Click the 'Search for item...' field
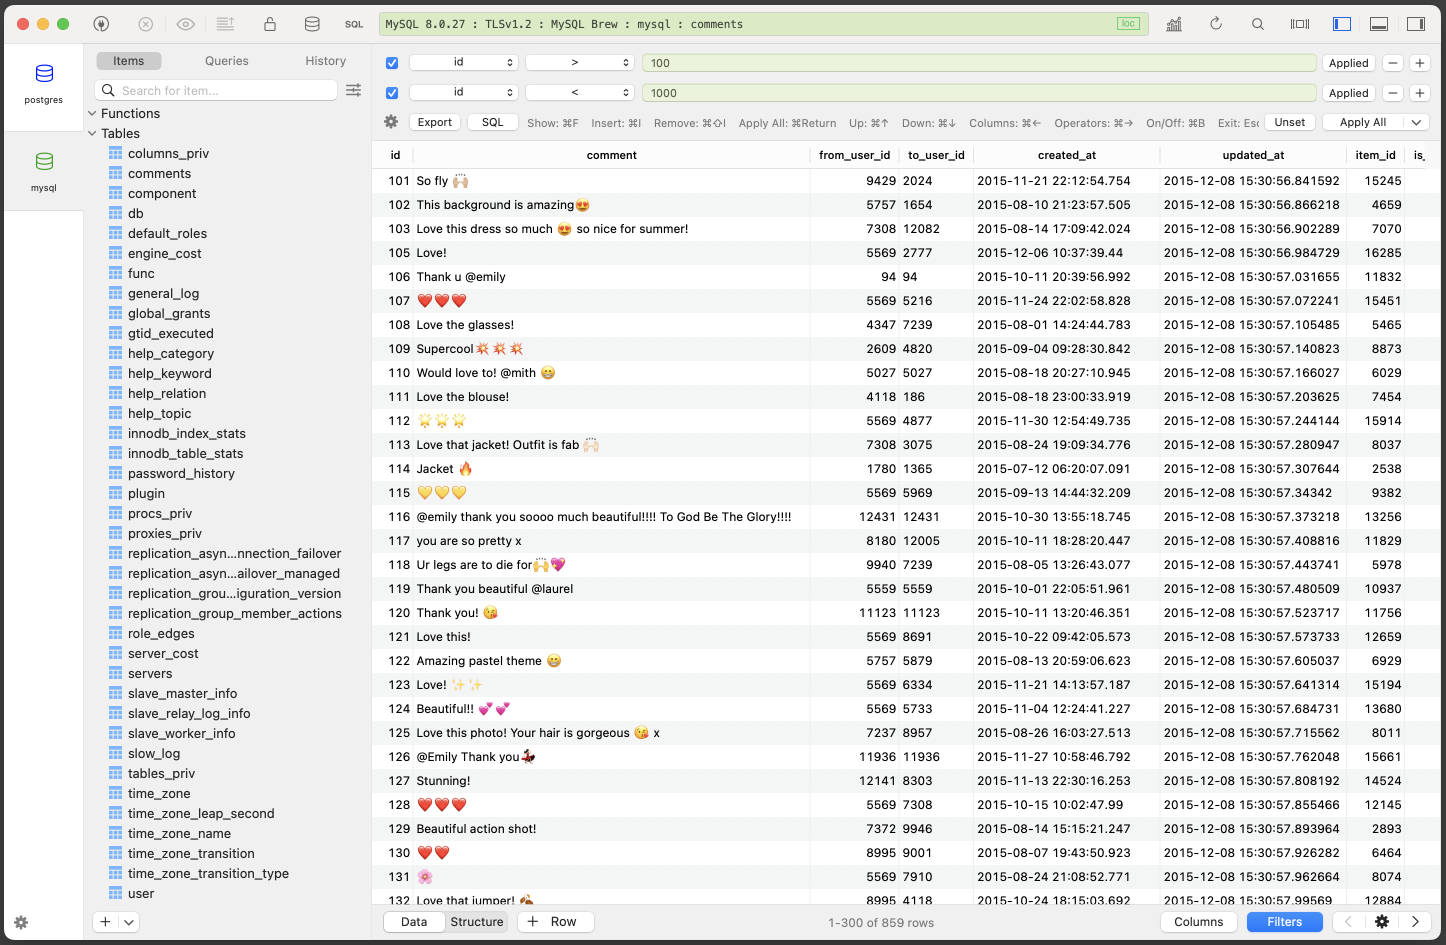 pos(226,90)
